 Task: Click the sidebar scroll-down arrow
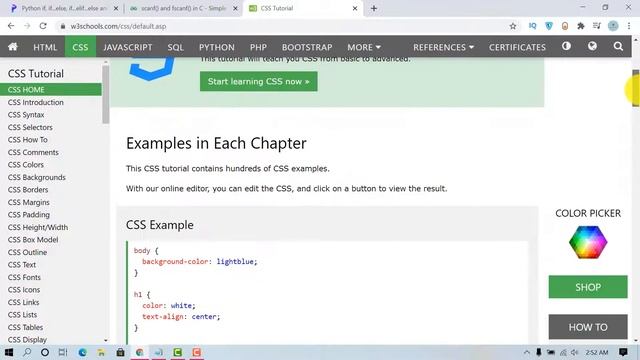tap(106, 340)
